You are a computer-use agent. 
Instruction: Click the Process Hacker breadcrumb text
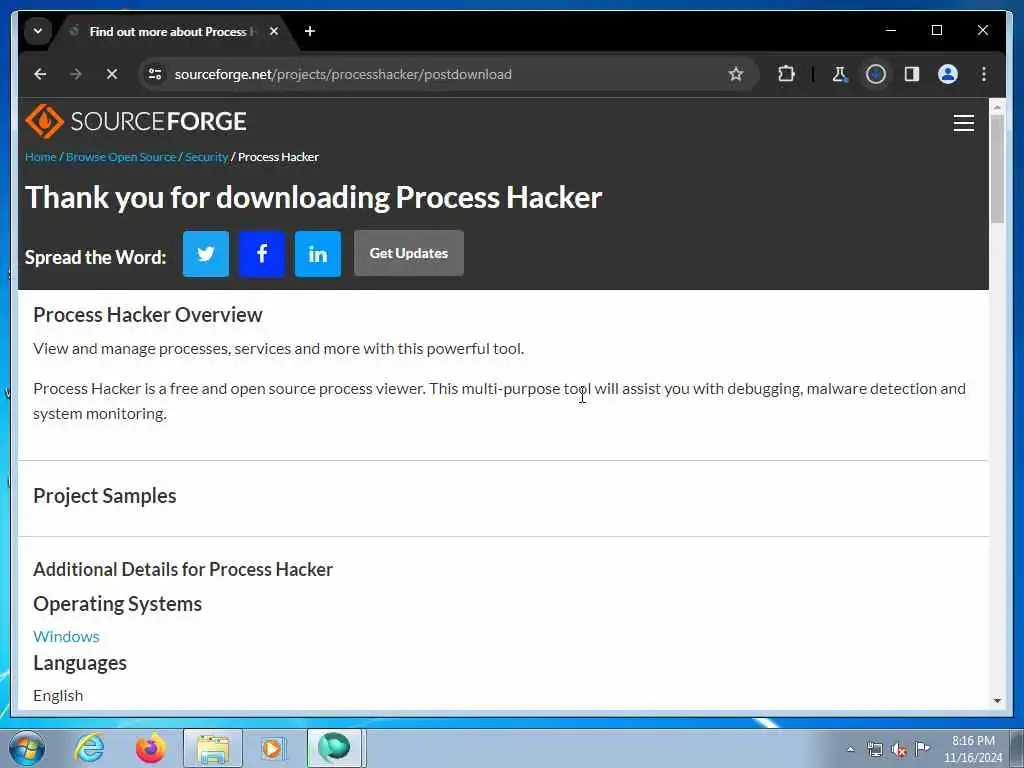pyautogui.click(x=278, y=157)
